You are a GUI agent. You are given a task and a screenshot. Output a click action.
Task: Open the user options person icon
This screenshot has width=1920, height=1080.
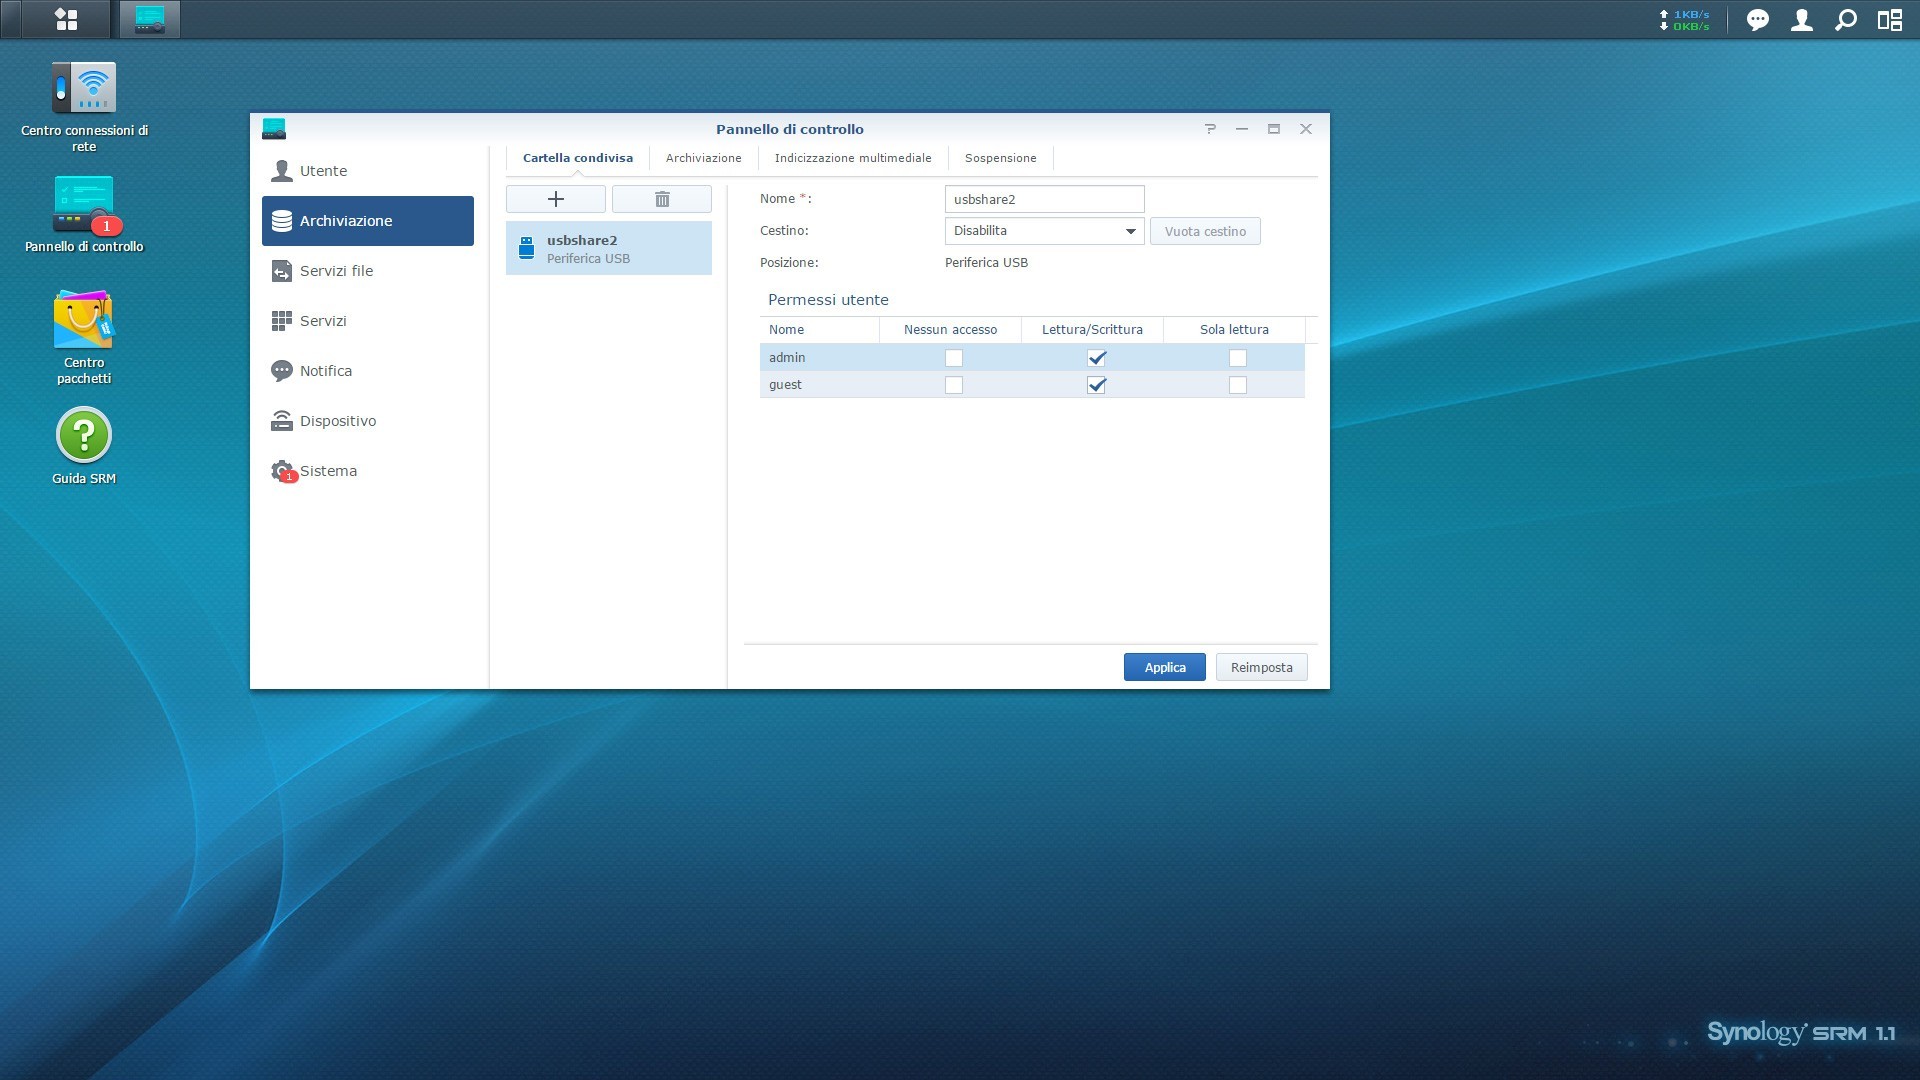coord(1802,20)
